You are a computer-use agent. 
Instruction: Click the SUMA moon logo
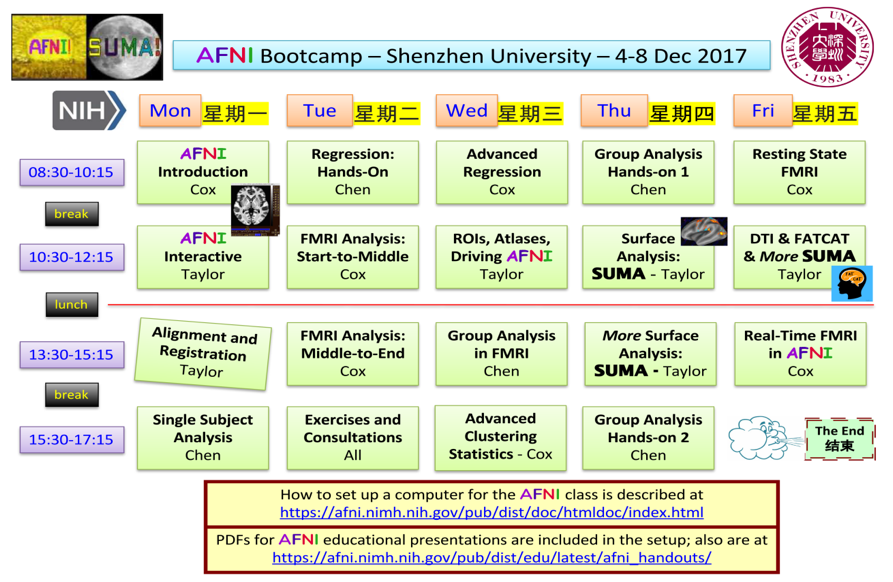[124, 46]
